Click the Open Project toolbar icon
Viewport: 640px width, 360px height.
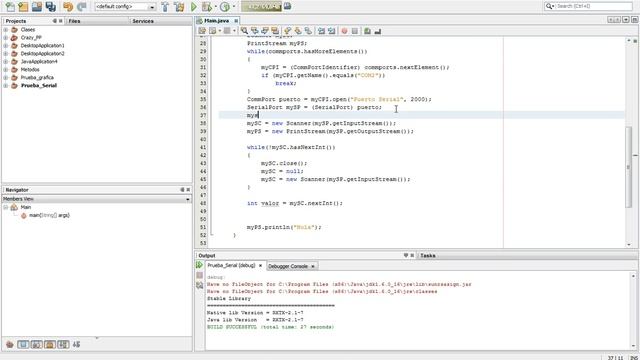[37, 7]
